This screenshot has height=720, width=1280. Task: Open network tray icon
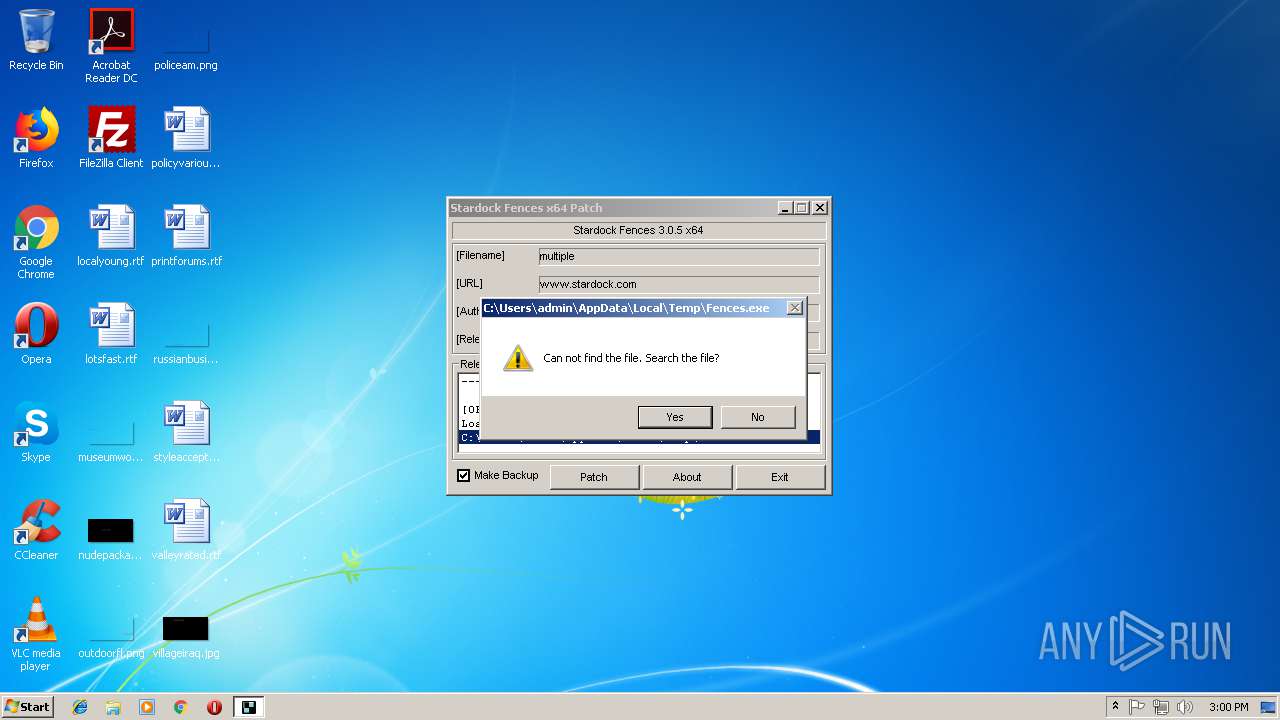coord(1161,707)
